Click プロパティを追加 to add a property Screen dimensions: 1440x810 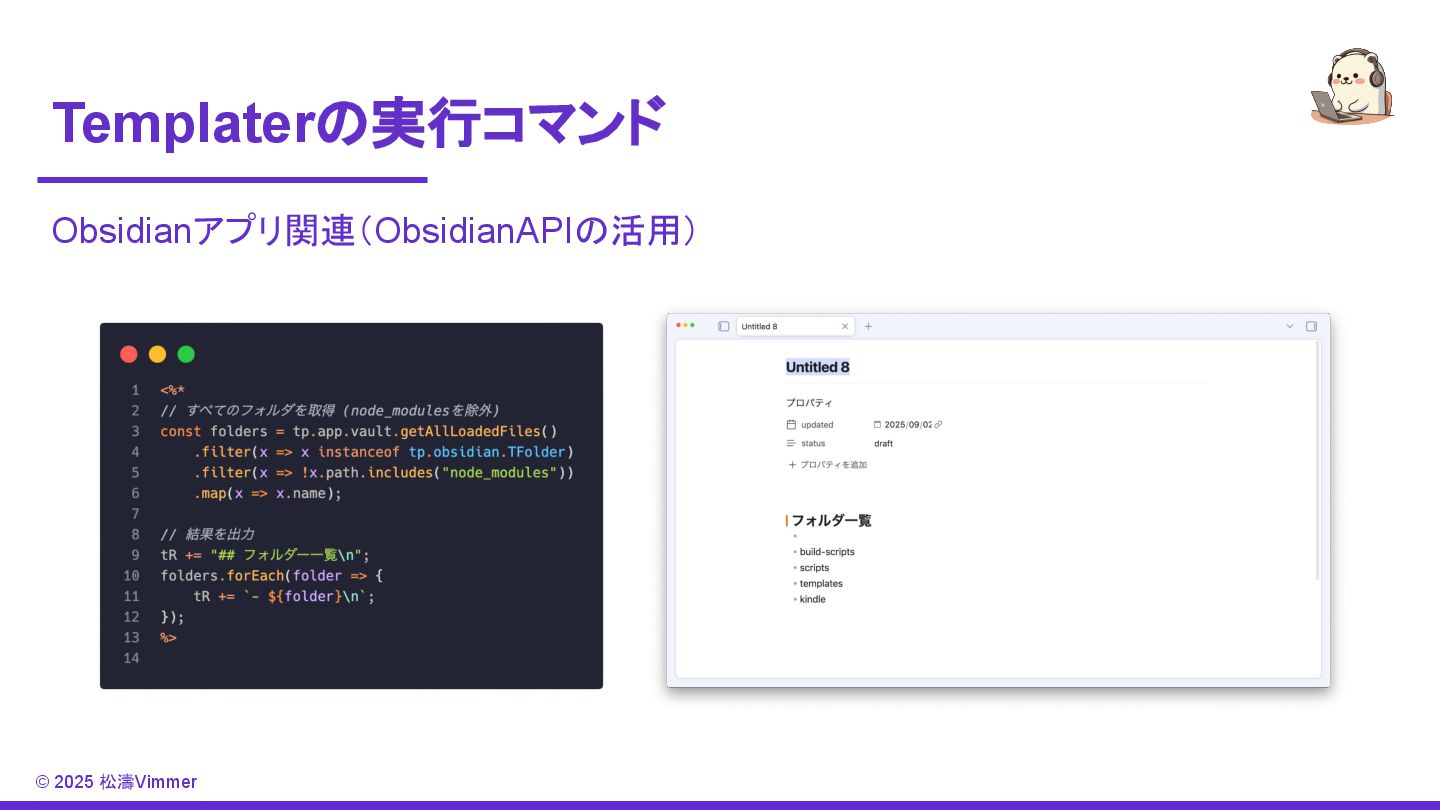[x=827, y=464]
